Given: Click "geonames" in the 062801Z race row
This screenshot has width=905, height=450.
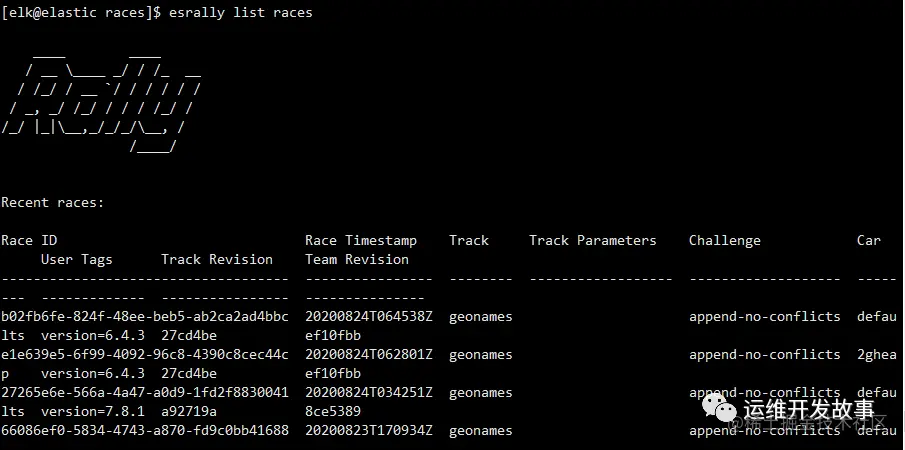Looking at the screenshot, I should pos(481,355).
